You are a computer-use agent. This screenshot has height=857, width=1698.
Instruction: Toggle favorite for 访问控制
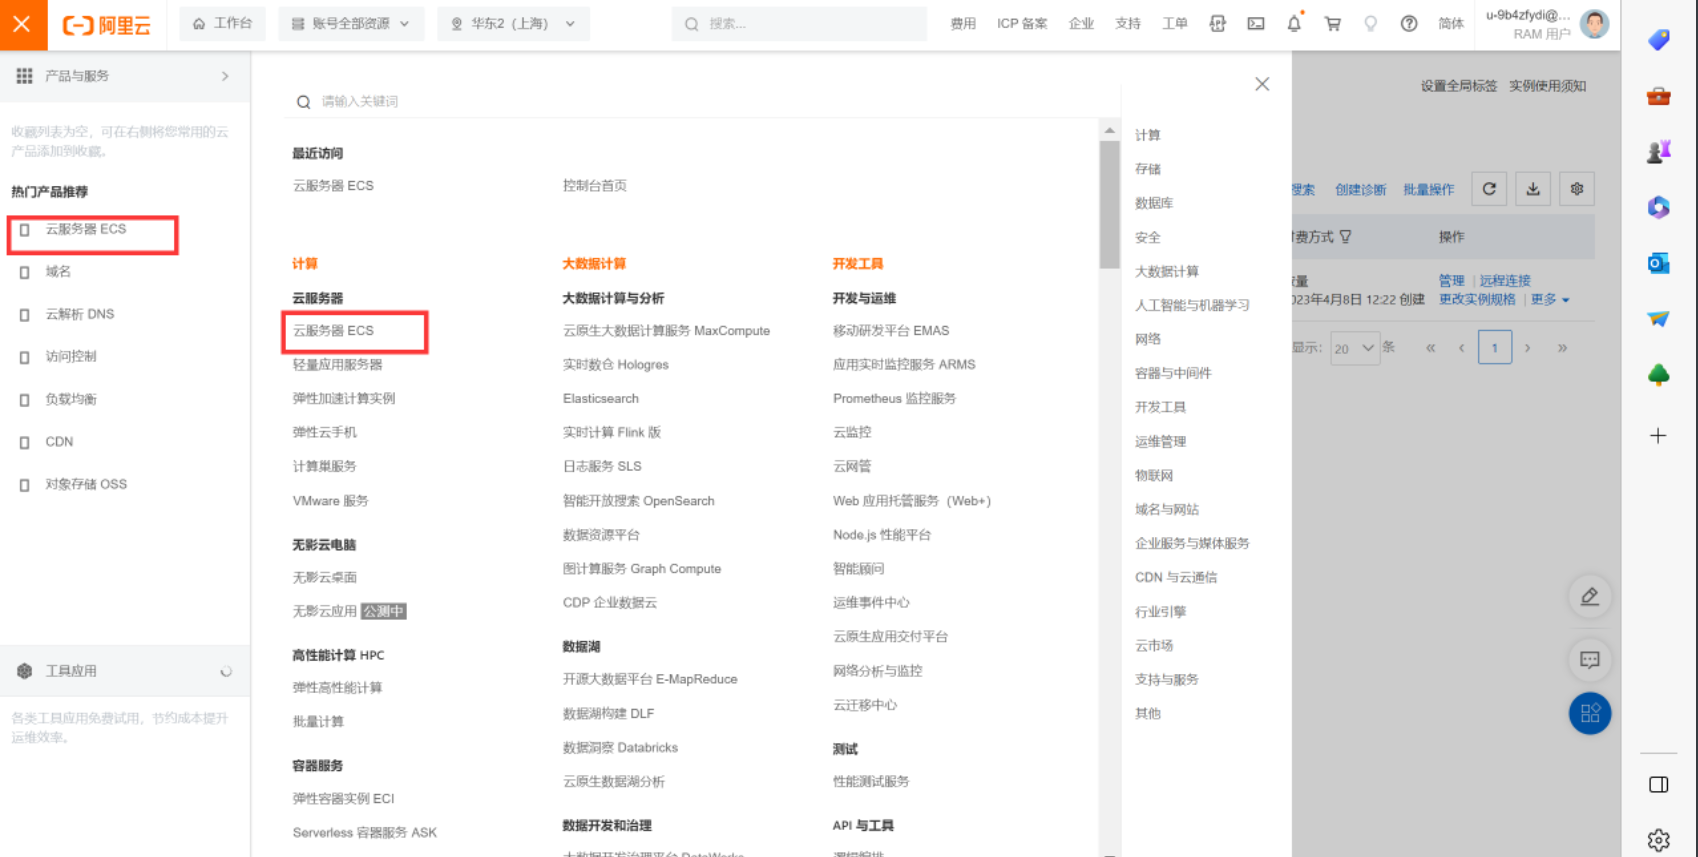[24, 357]
